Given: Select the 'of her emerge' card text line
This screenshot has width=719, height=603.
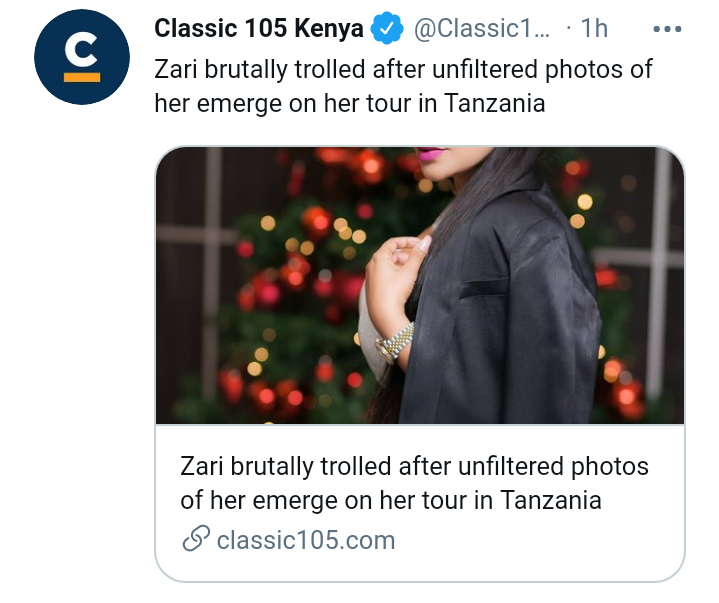Looking at the screenshot, I should pyautogui.click(x=391, y=500).
